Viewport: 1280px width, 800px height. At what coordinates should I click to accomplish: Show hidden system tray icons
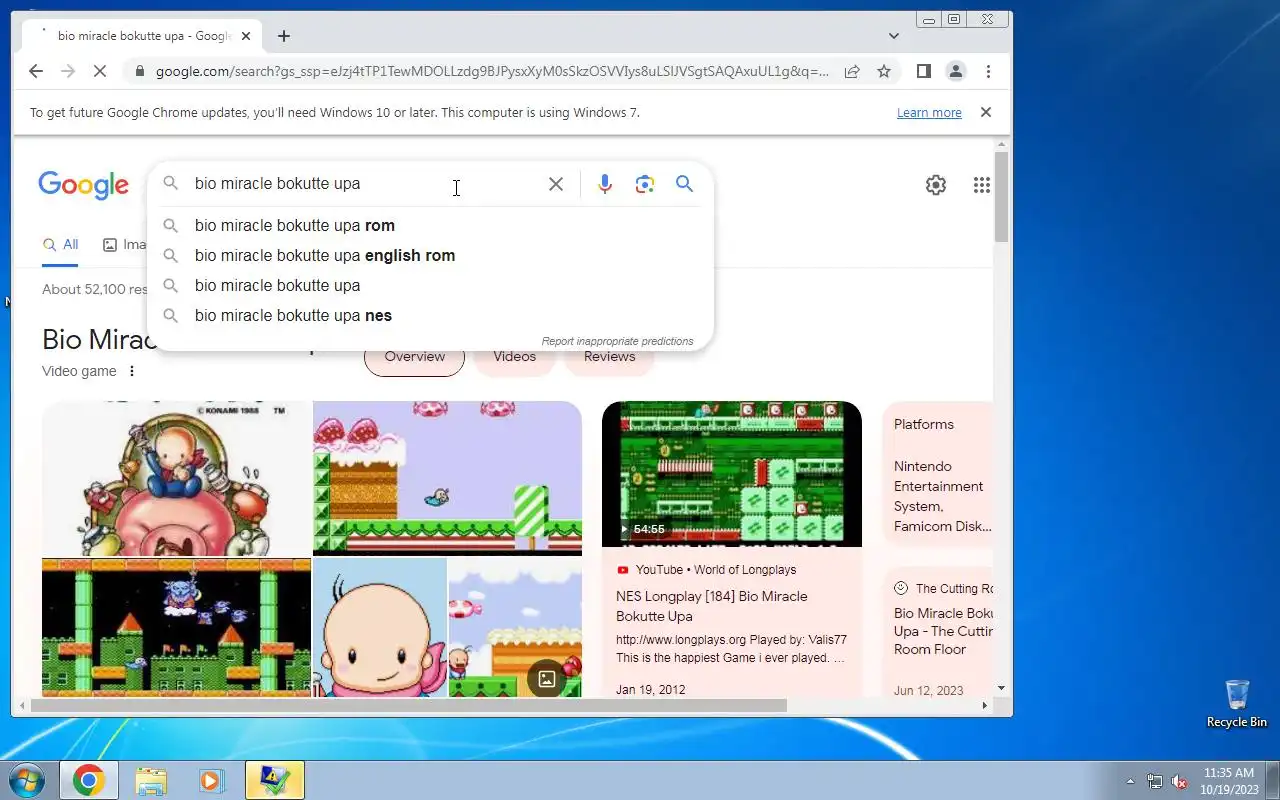pos(1131,781)
